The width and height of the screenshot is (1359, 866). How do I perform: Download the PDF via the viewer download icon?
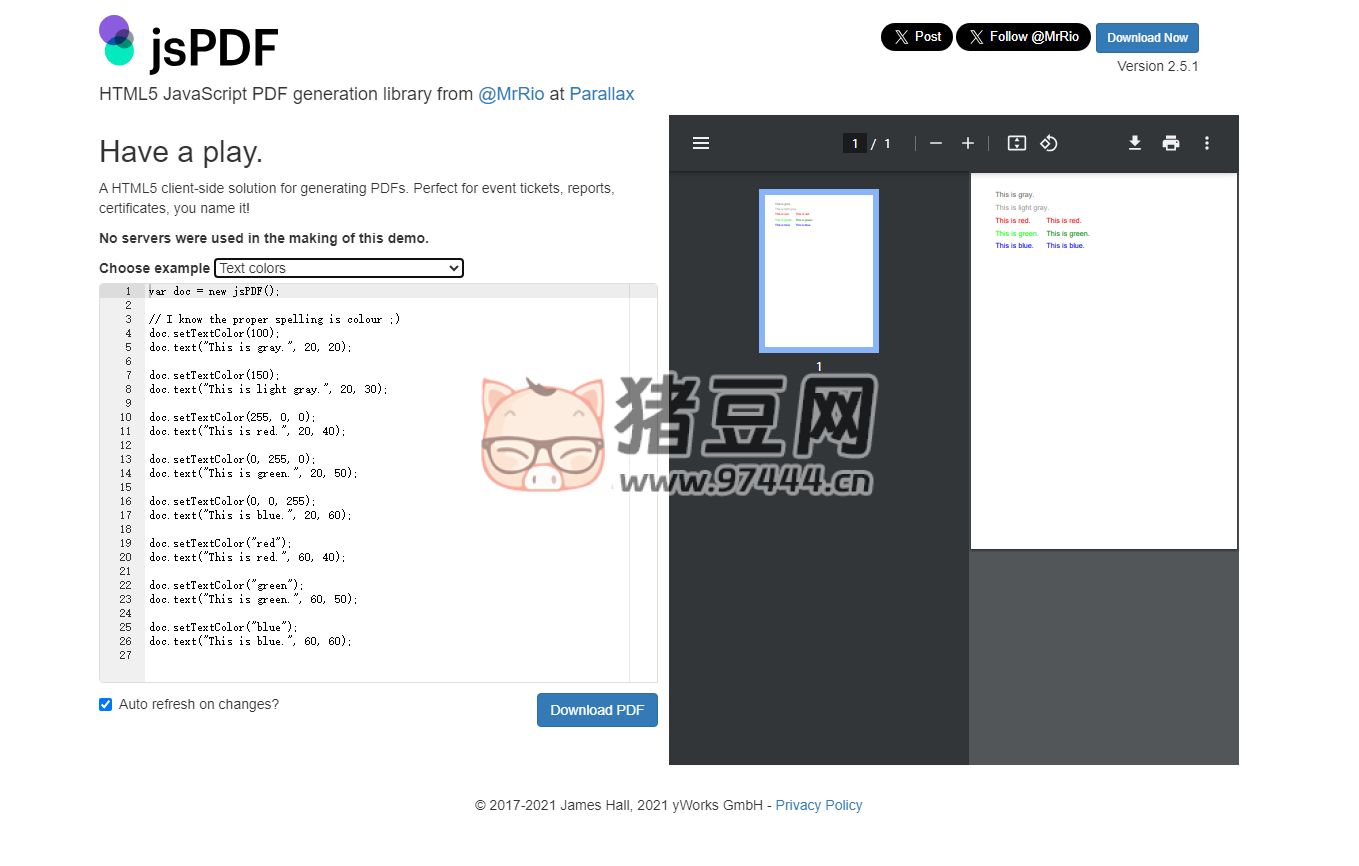tap(1135, 143)
